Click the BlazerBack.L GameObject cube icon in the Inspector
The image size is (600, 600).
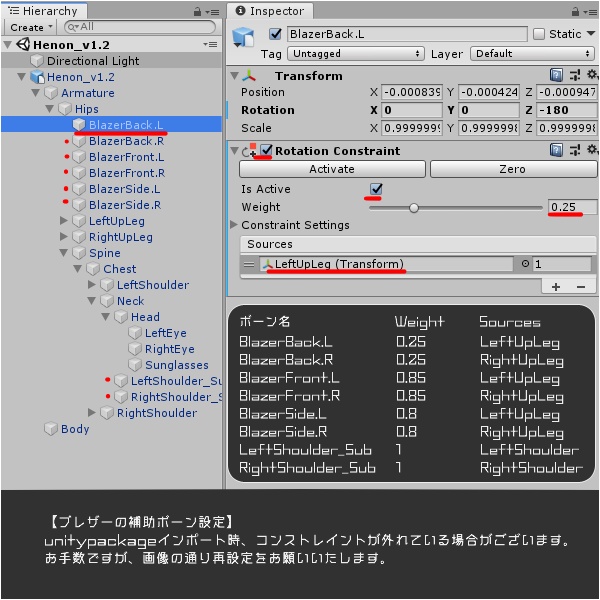pos(243,37)
